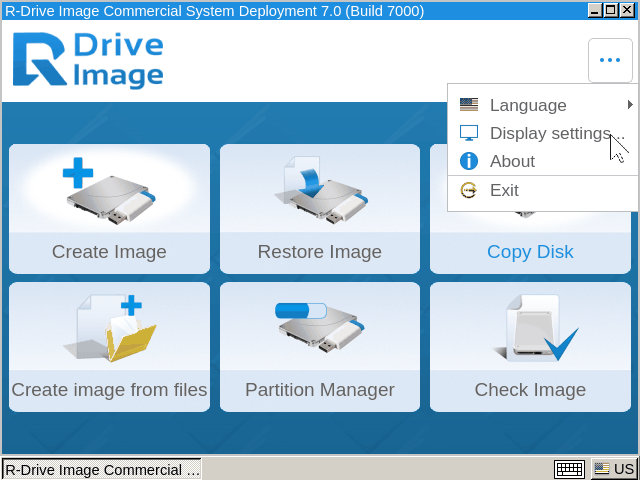Select the Create image from files folder icon
640x480 pixels.
click(109, 329)
